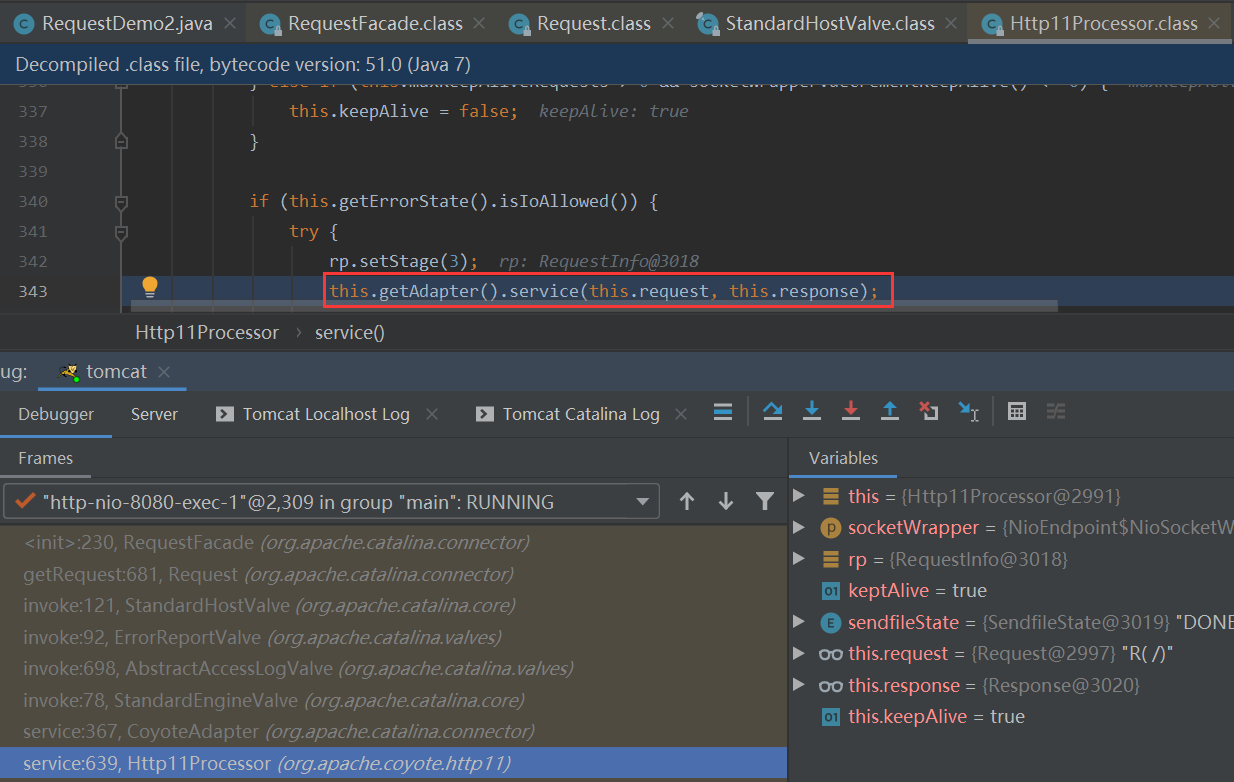
Task: Switch to the Server tab
Action: tap(154, 414)
